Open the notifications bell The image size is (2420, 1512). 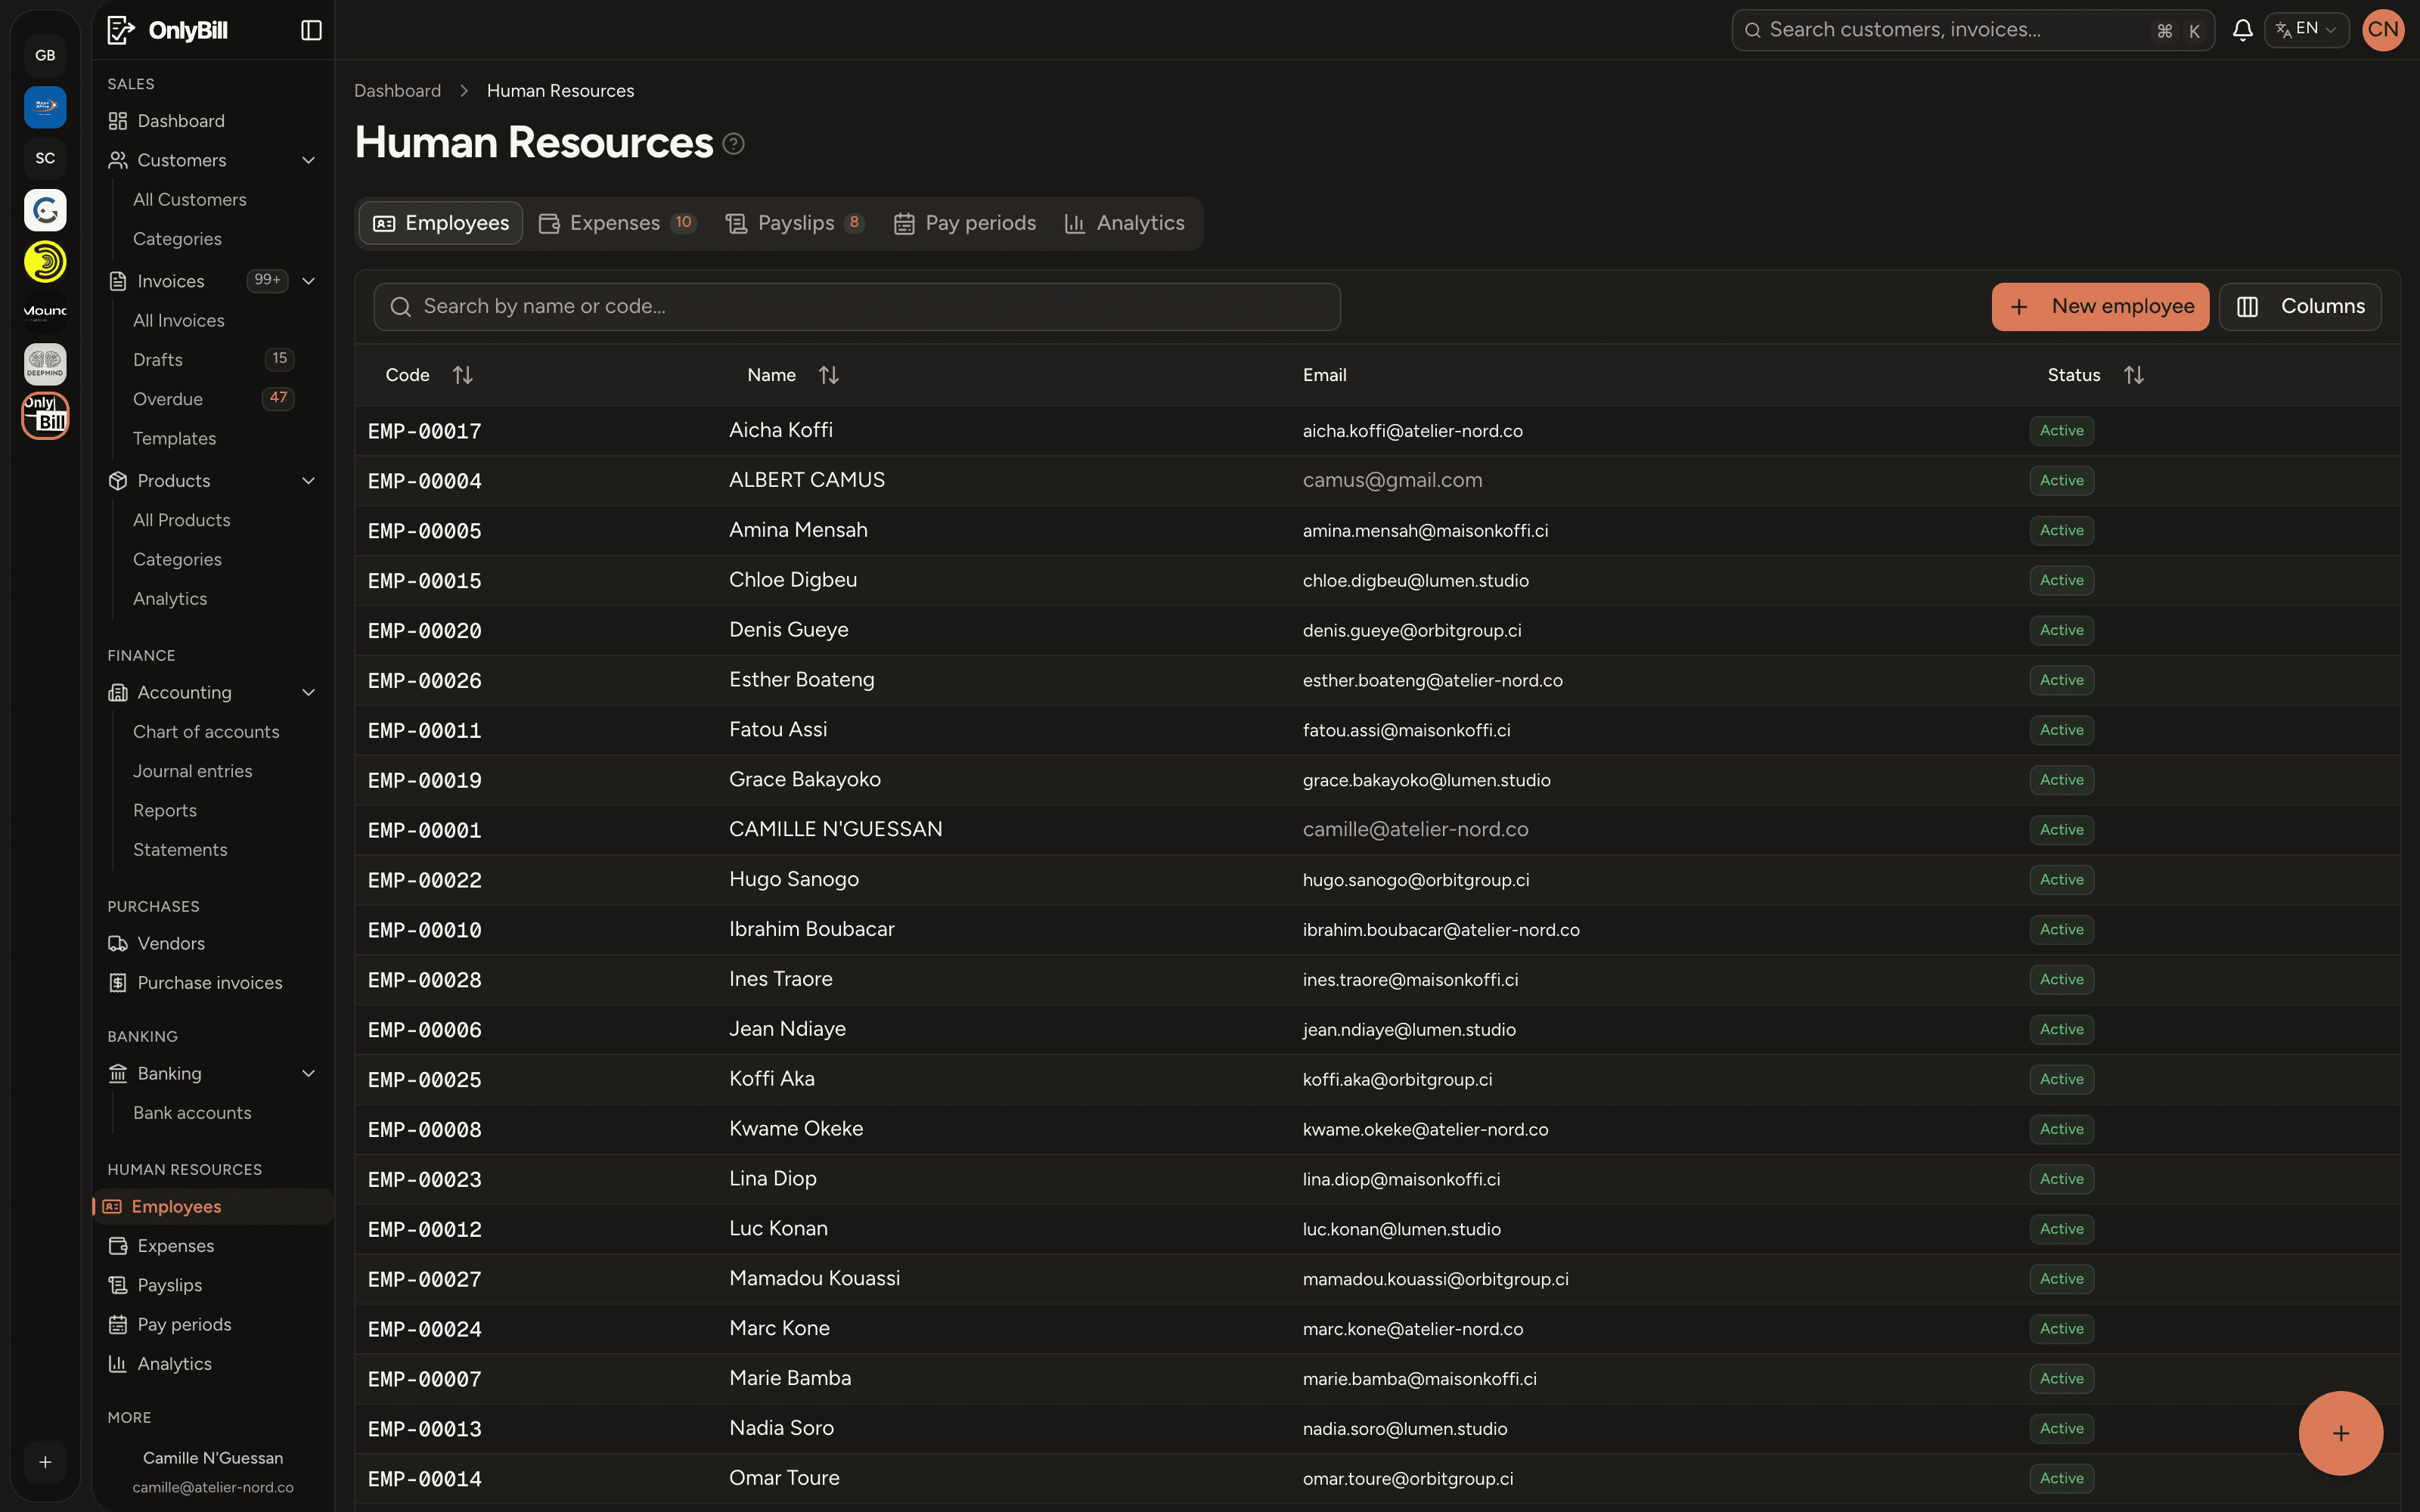coord(2243,30)
